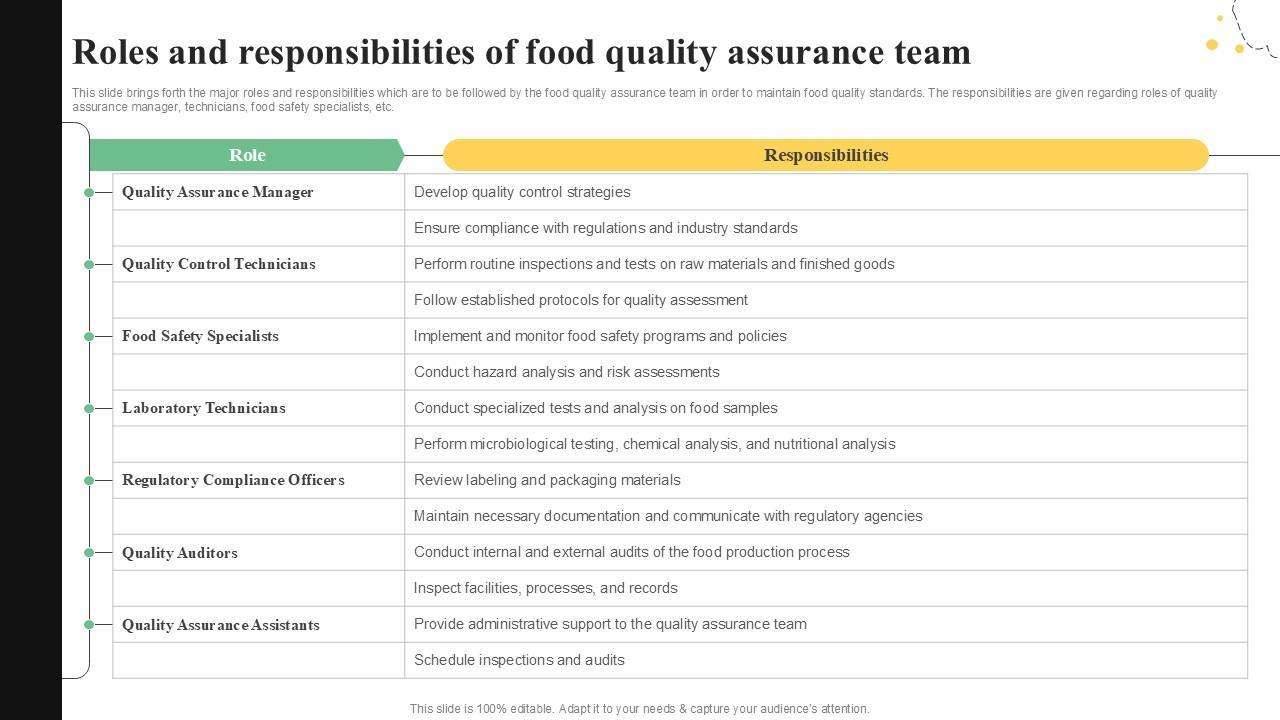
Task: Click the green dot beside Quality Control Technicians
Action: [x=89, y=264]
